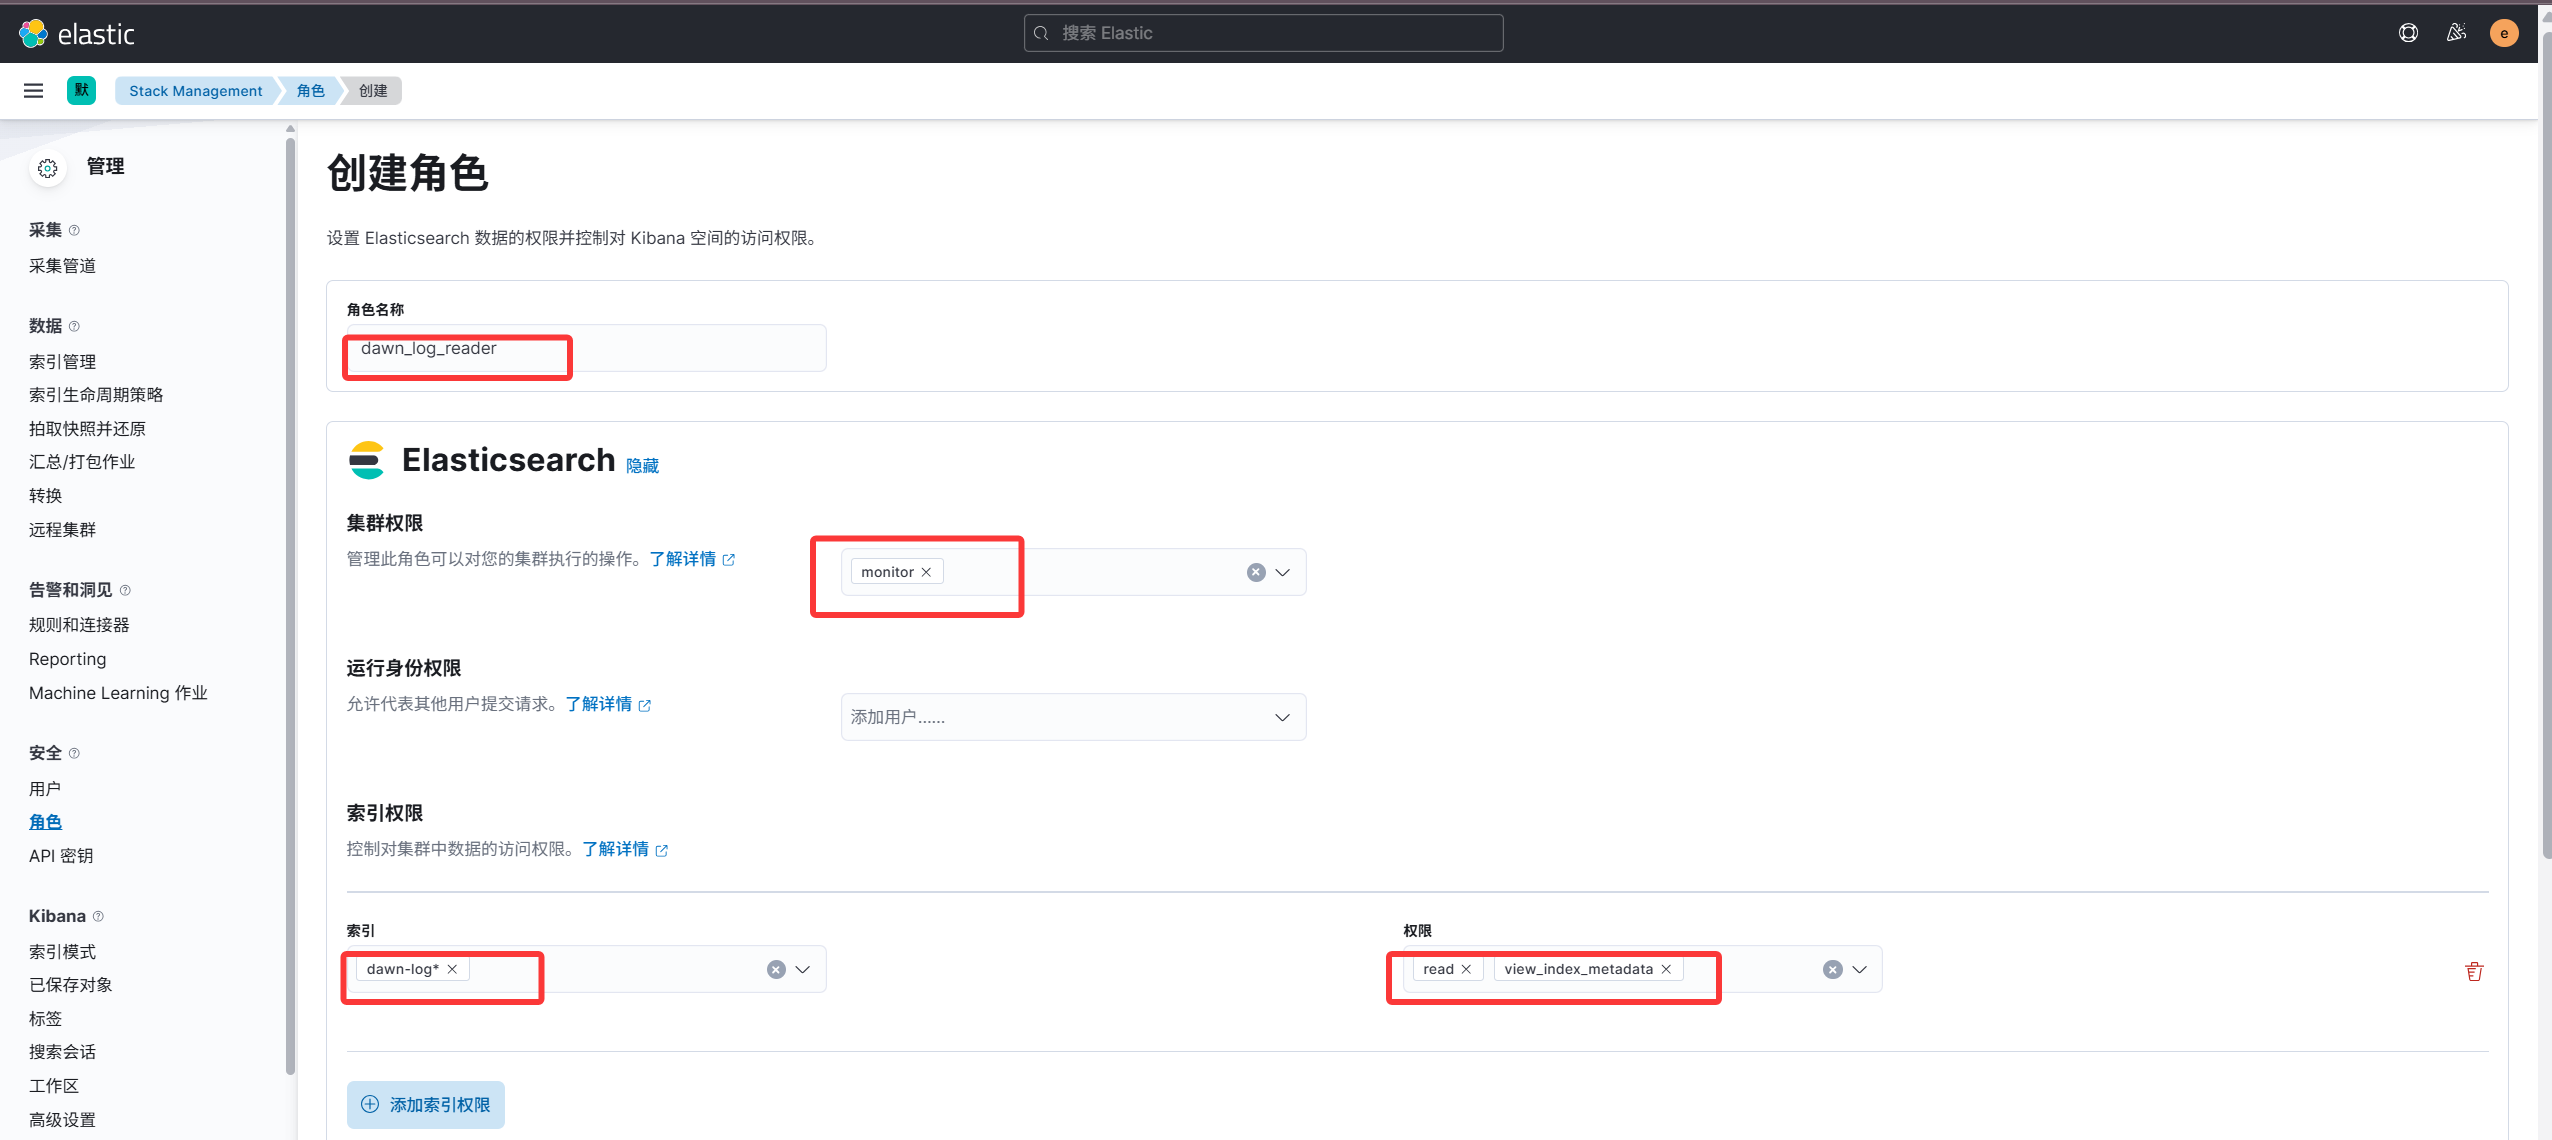
Task: Open 了解详情 link for run-as privileges
Action: (608, 704)
